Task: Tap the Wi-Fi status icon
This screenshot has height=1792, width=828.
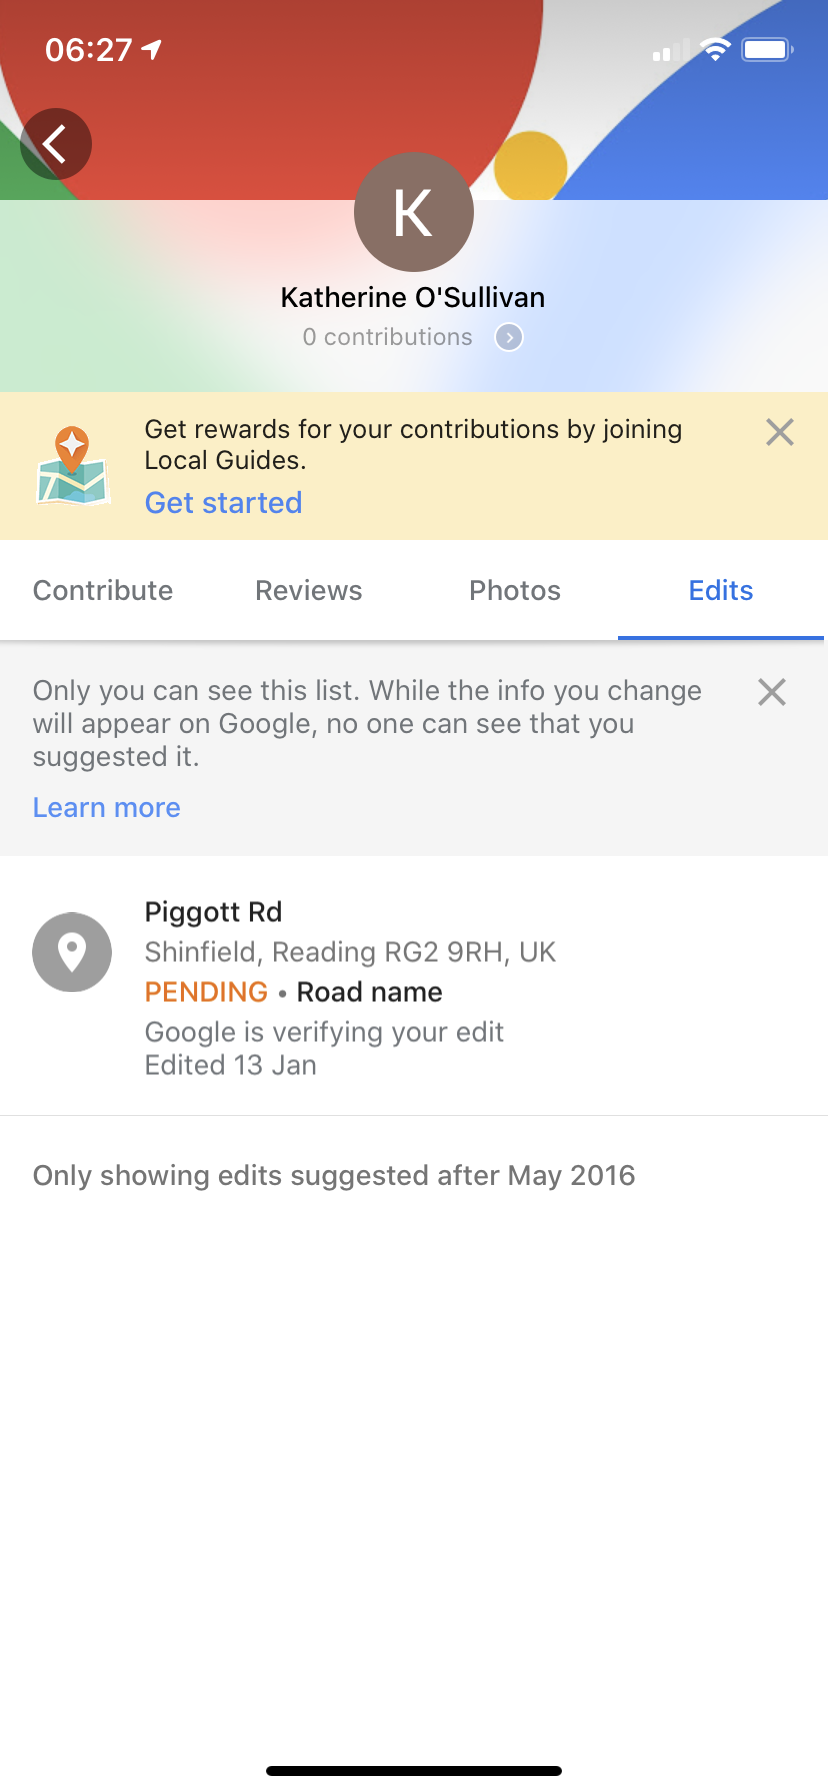Action: coord(715,49)
